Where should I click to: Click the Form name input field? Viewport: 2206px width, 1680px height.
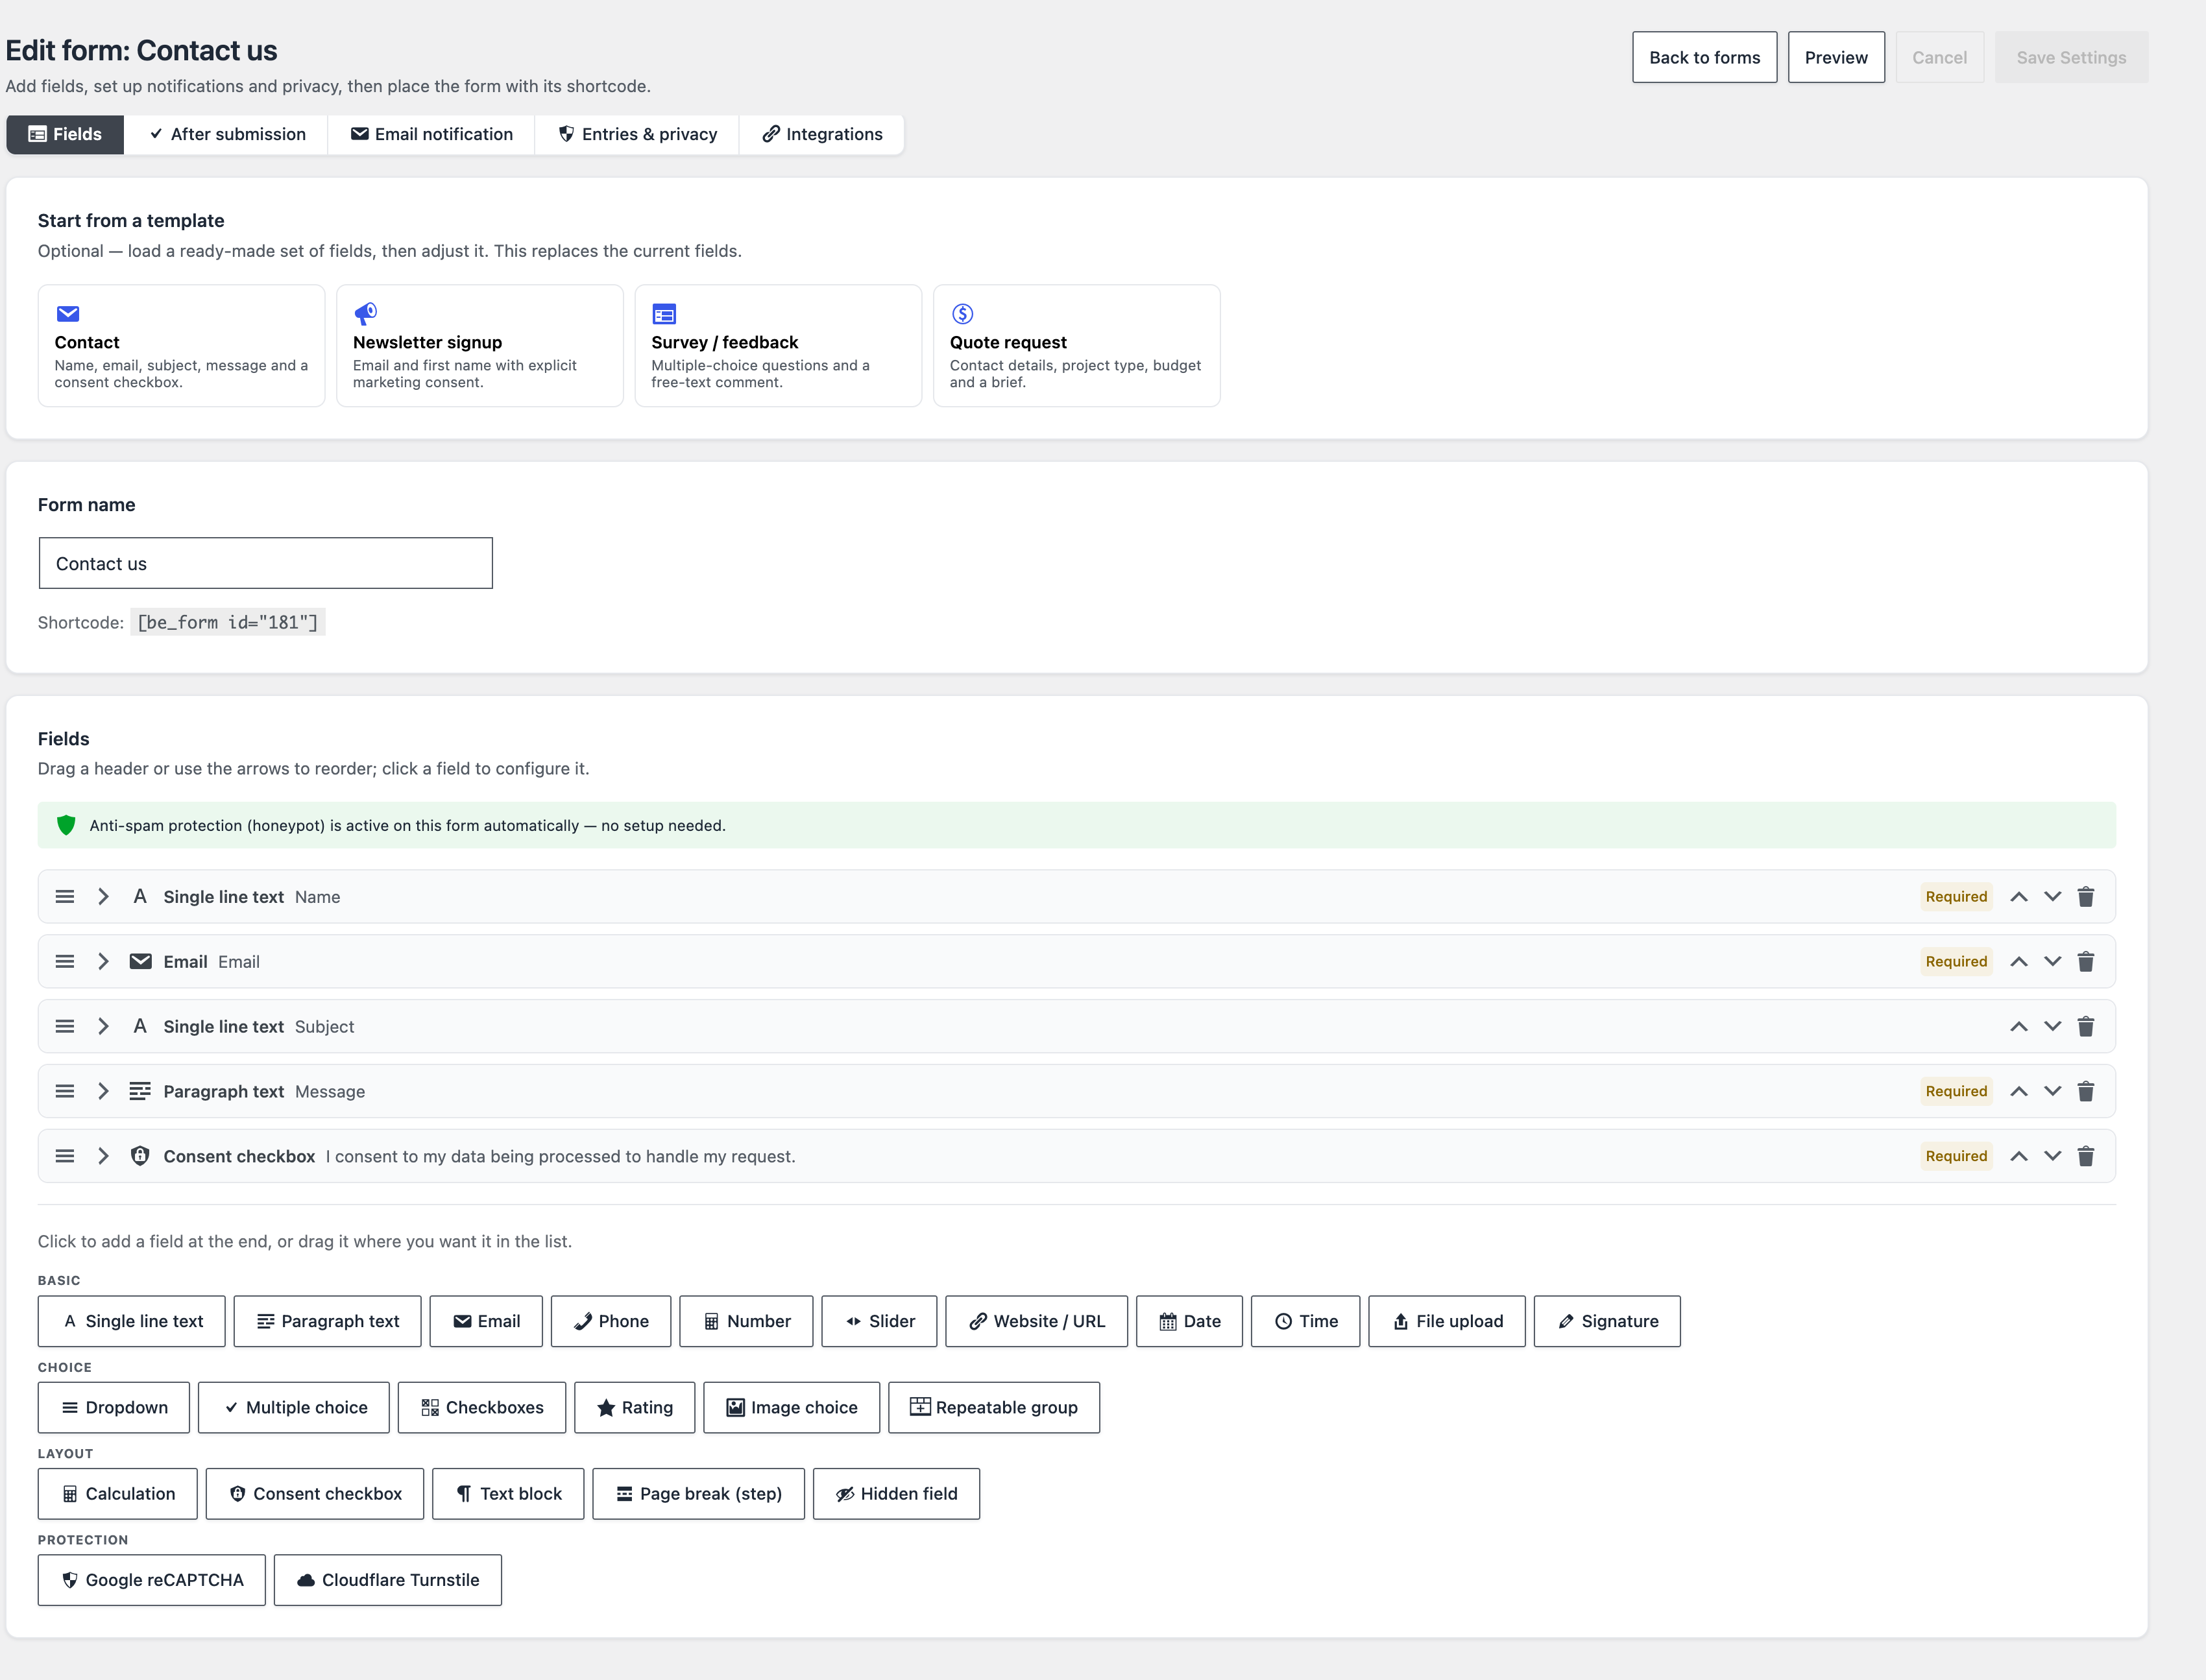pyautogui.click(x=266, y=564)
